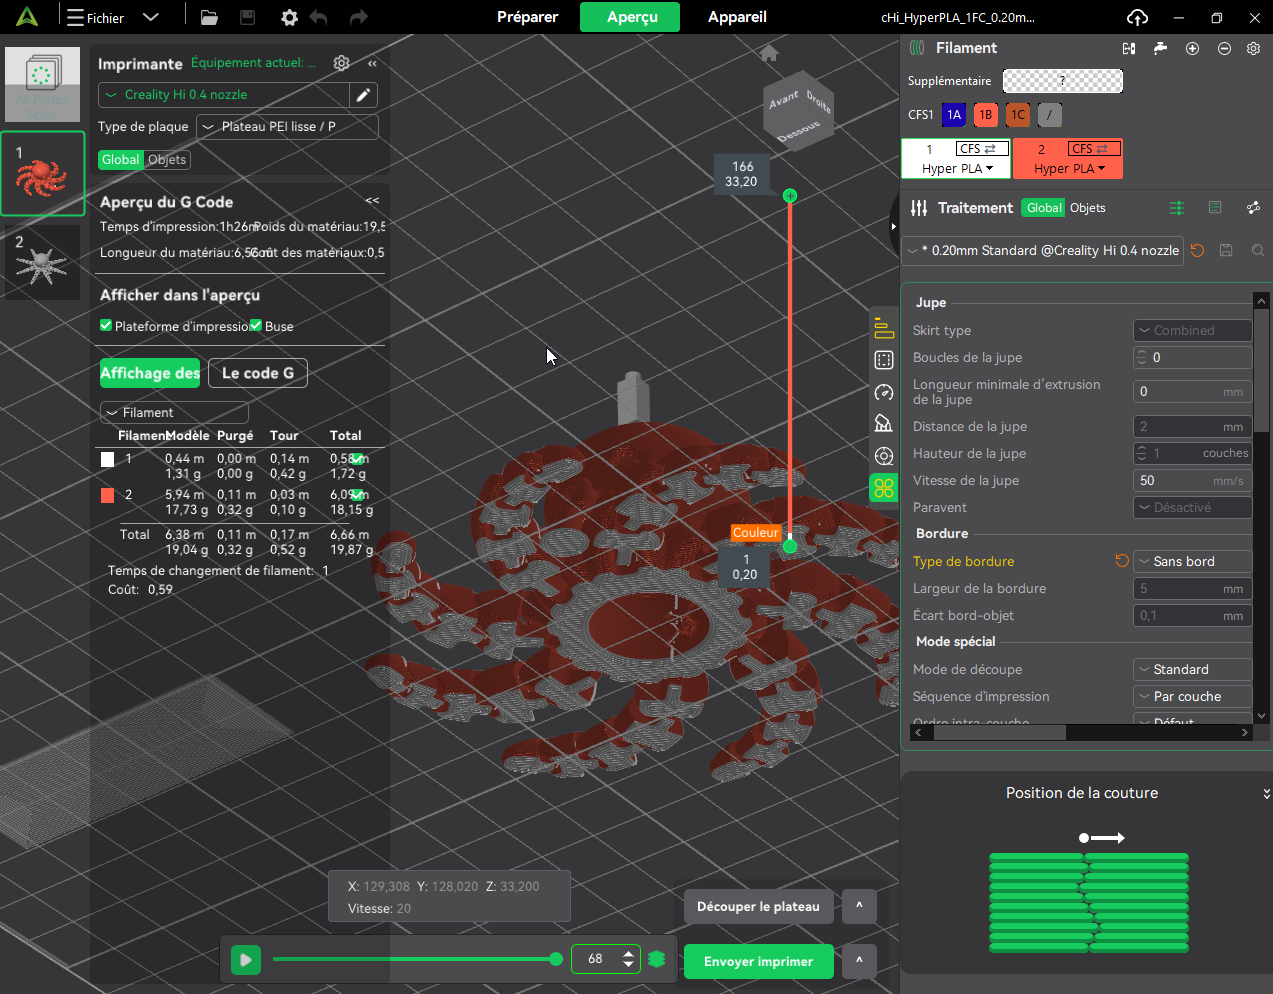Screen dimensions: 1273x994
Task: Click the cloud upload icon
Action: (1137, 17)
